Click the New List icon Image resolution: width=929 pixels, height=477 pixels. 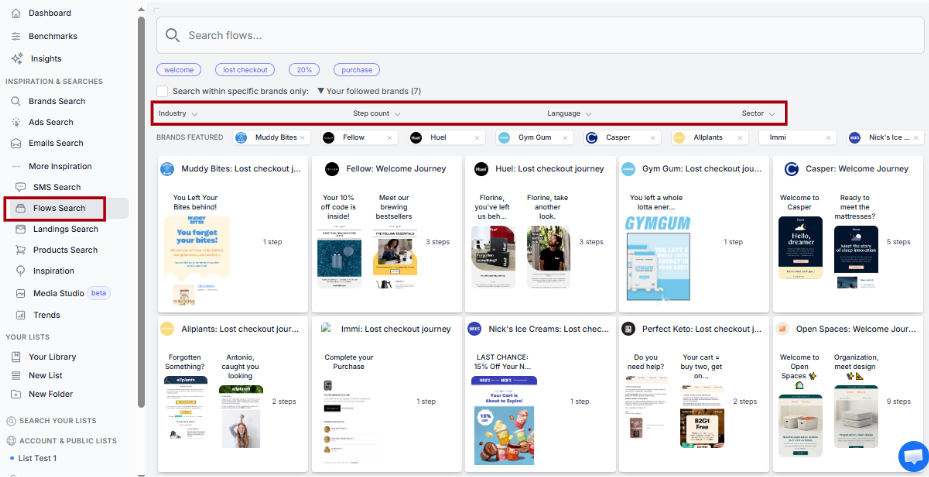[16, 376]
